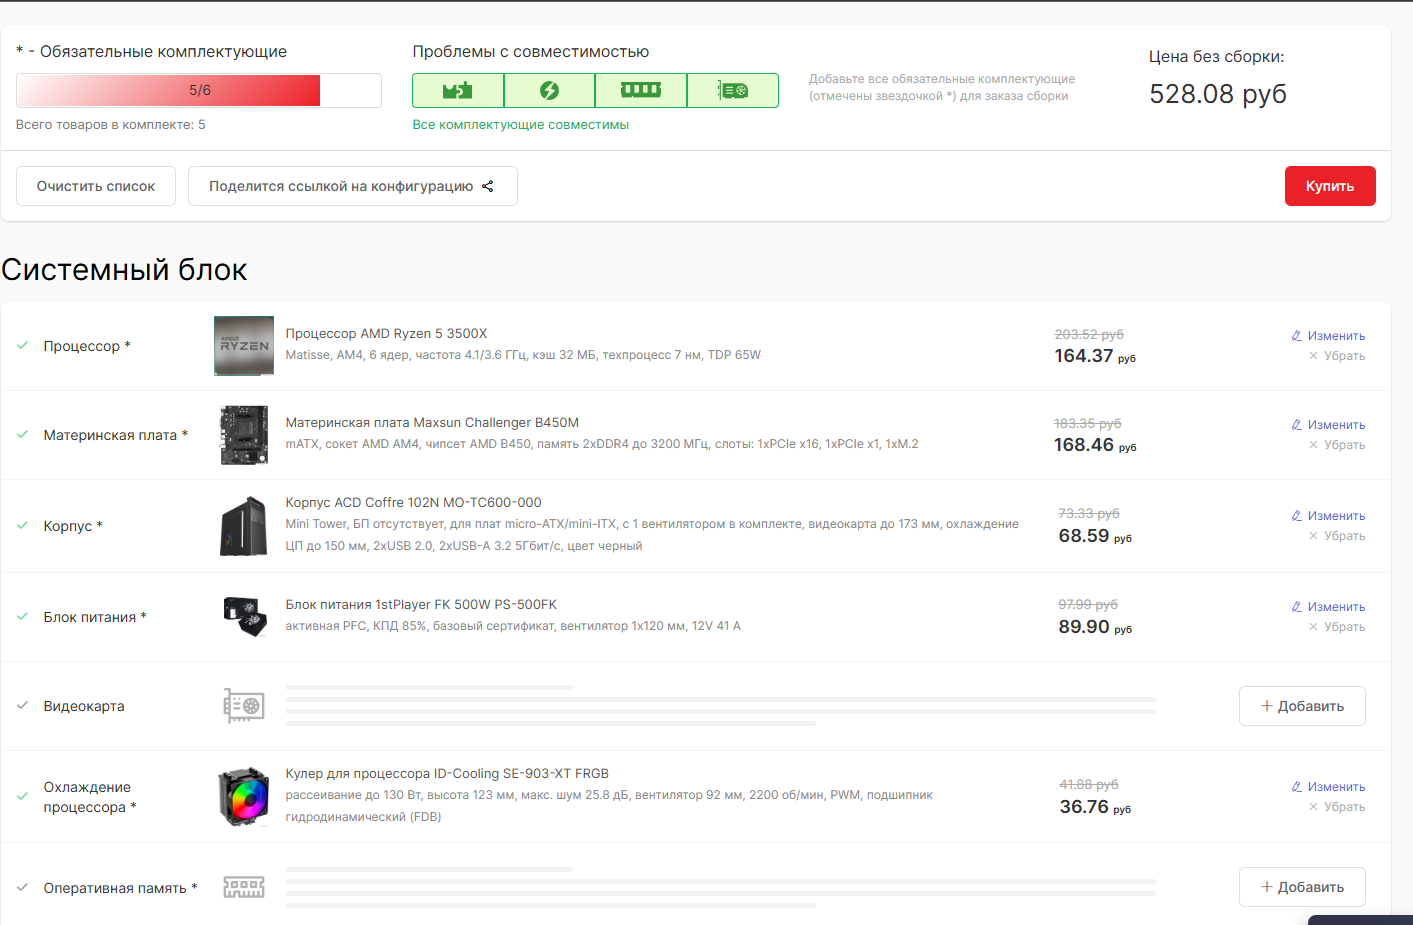Open ACD Coffre 102N case link
The image size is (1413, 925).
point(413,503)
